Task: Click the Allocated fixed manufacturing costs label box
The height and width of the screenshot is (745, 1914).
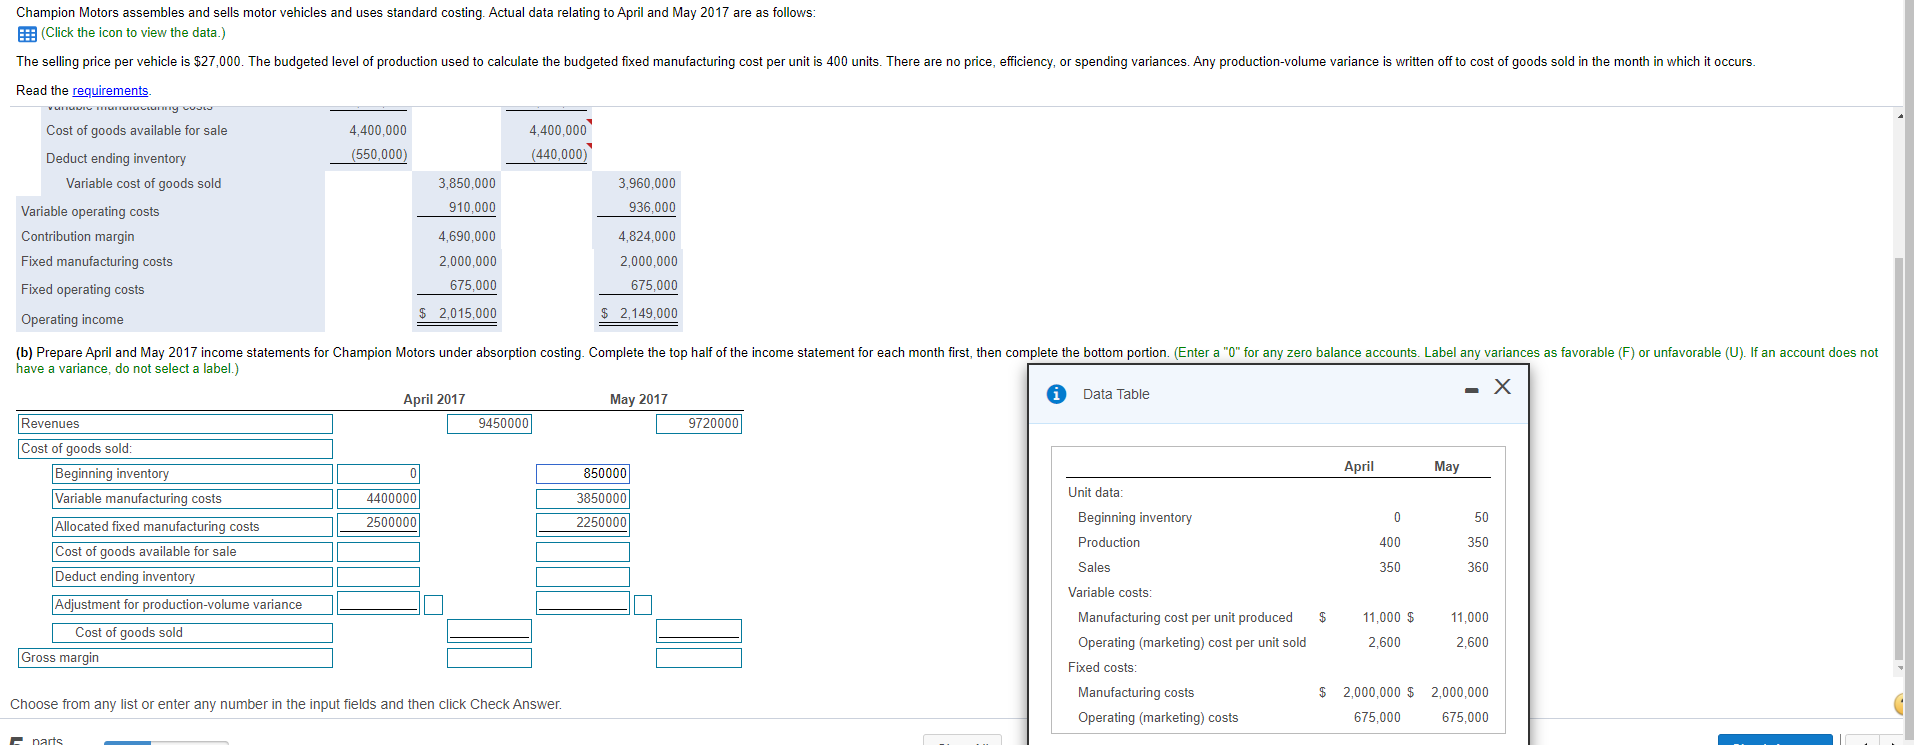Action: pos(192,527)
